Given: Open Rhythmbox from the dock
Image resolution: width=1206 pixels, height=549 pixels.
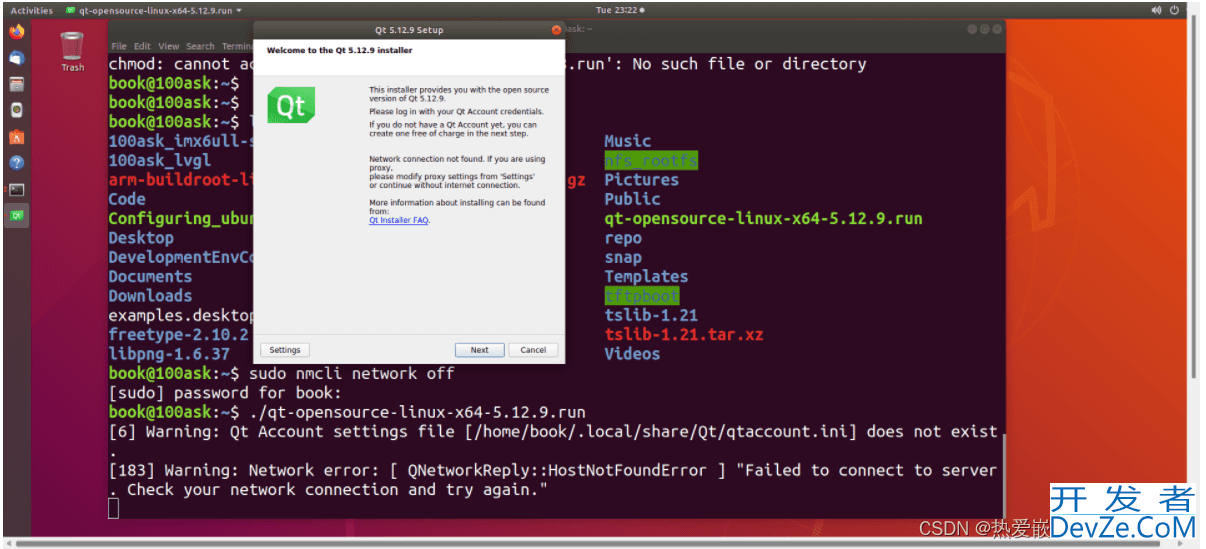Looking at the screenshot, I should tap(16, 110).
